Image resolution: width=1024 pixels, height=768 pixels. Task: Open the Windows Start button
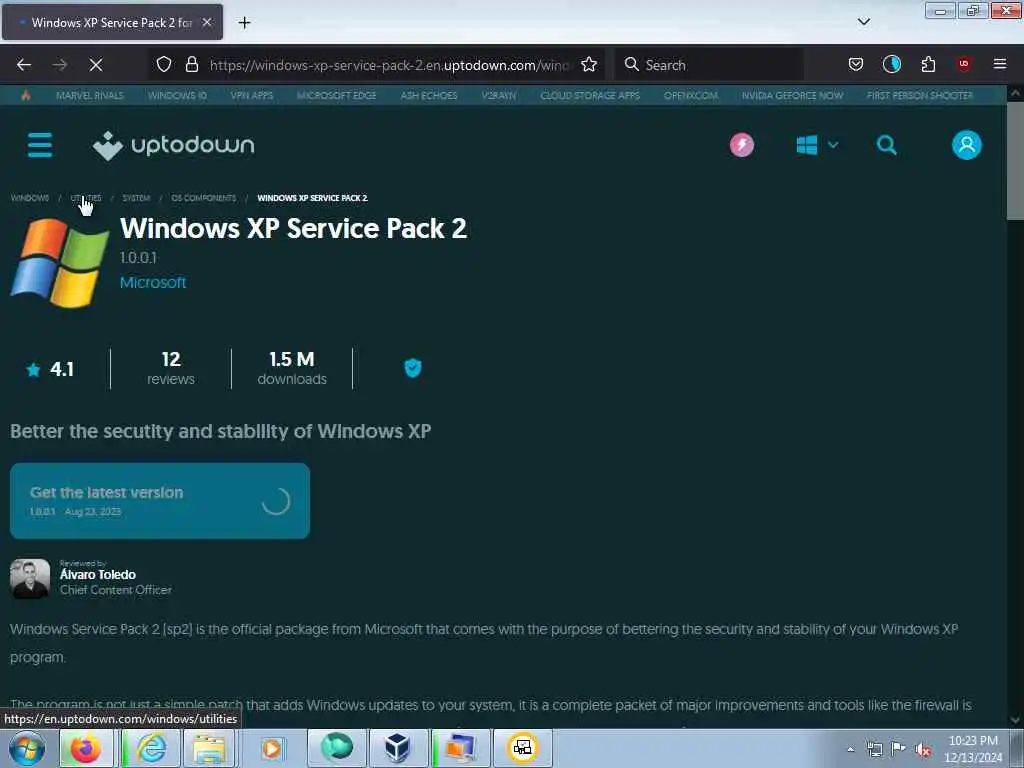pos(27,748)
